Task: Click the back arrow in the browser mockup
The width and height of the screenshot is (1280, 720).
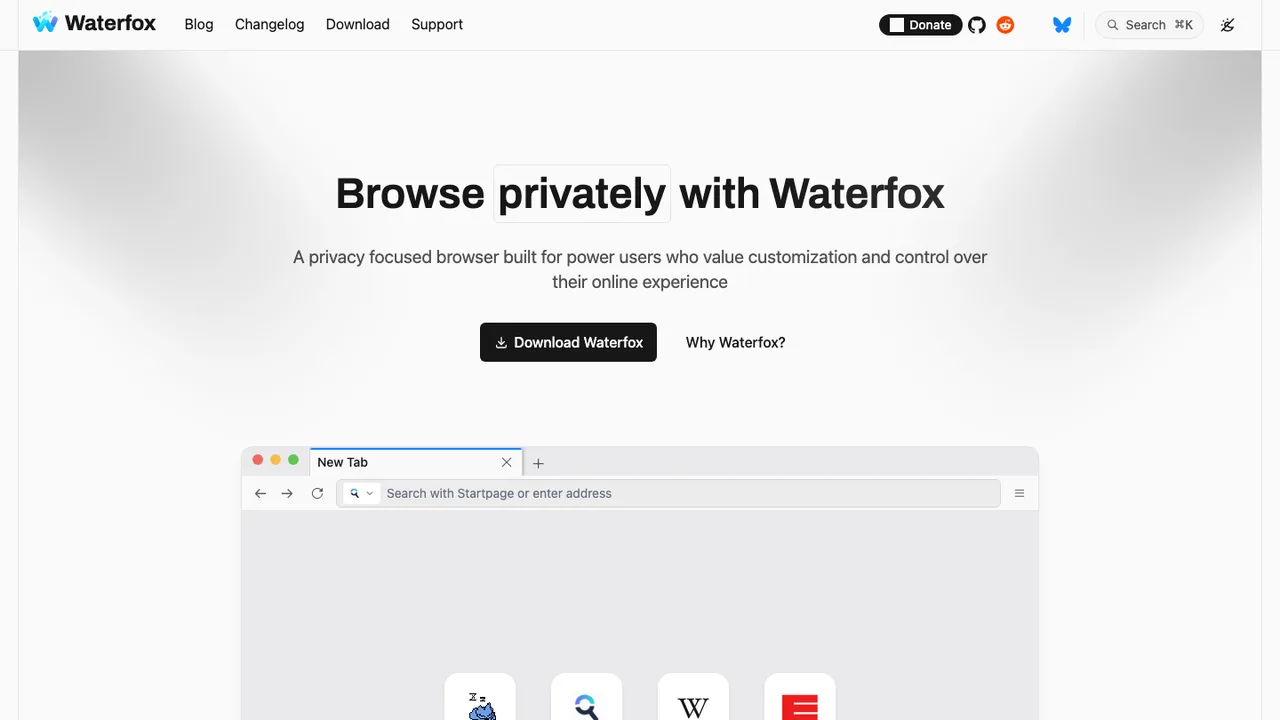Action: [260, 493]
